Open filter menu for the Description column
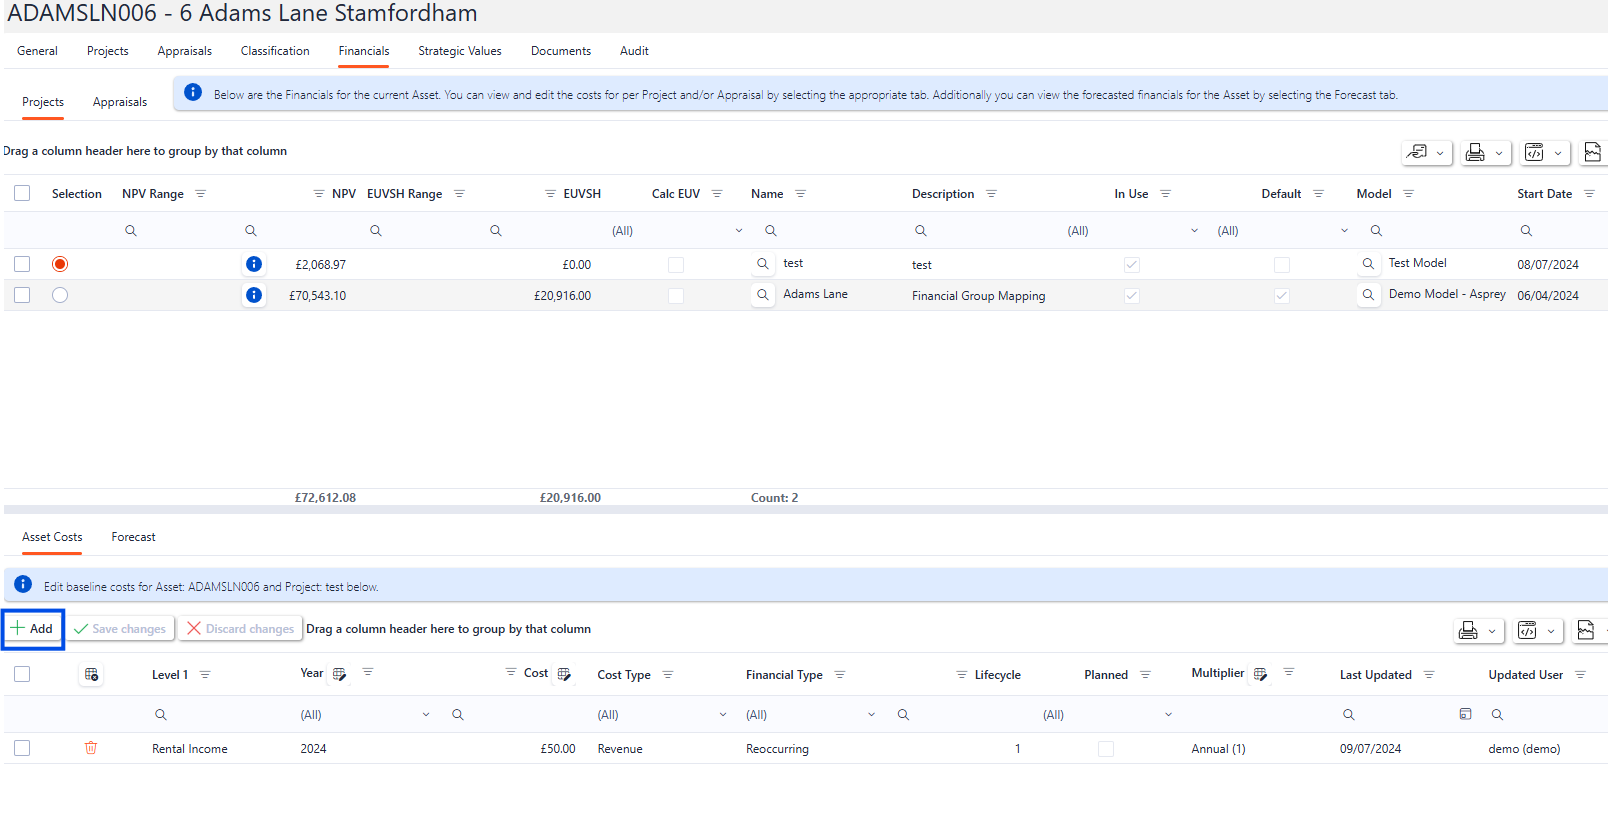This screenshot has width=1608, height=823. pyautogui.click(x=991, y=194)
